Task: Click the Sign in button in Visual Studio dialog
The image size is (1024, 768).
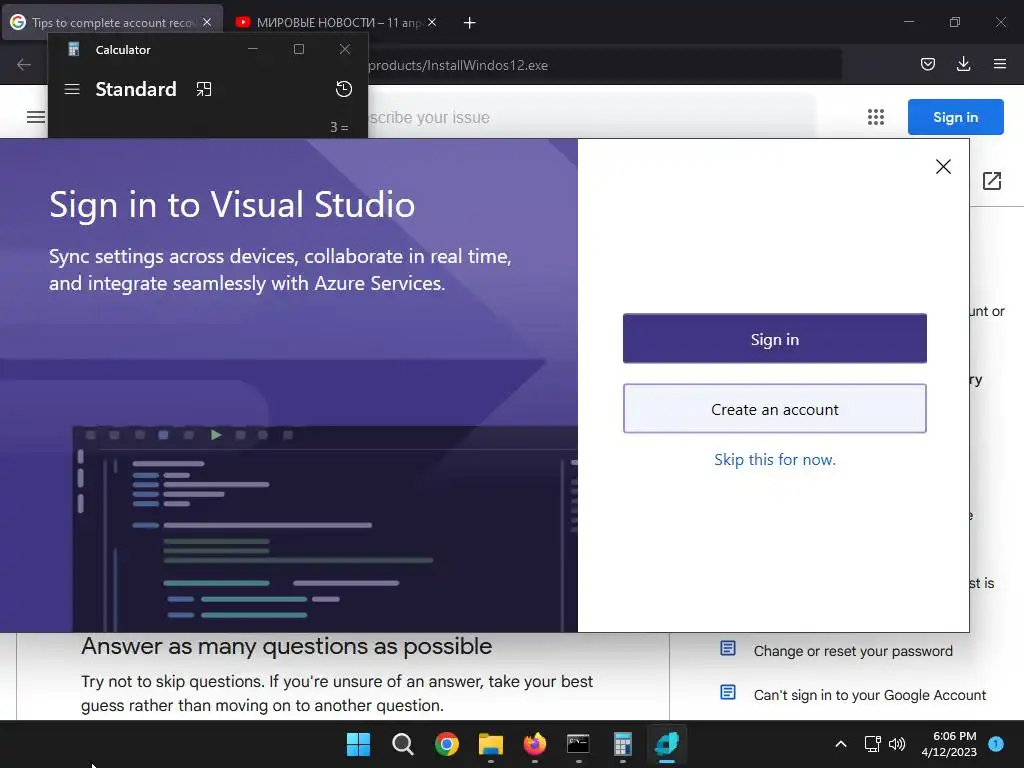Action: pyautogui.click(x=775, y=338)
